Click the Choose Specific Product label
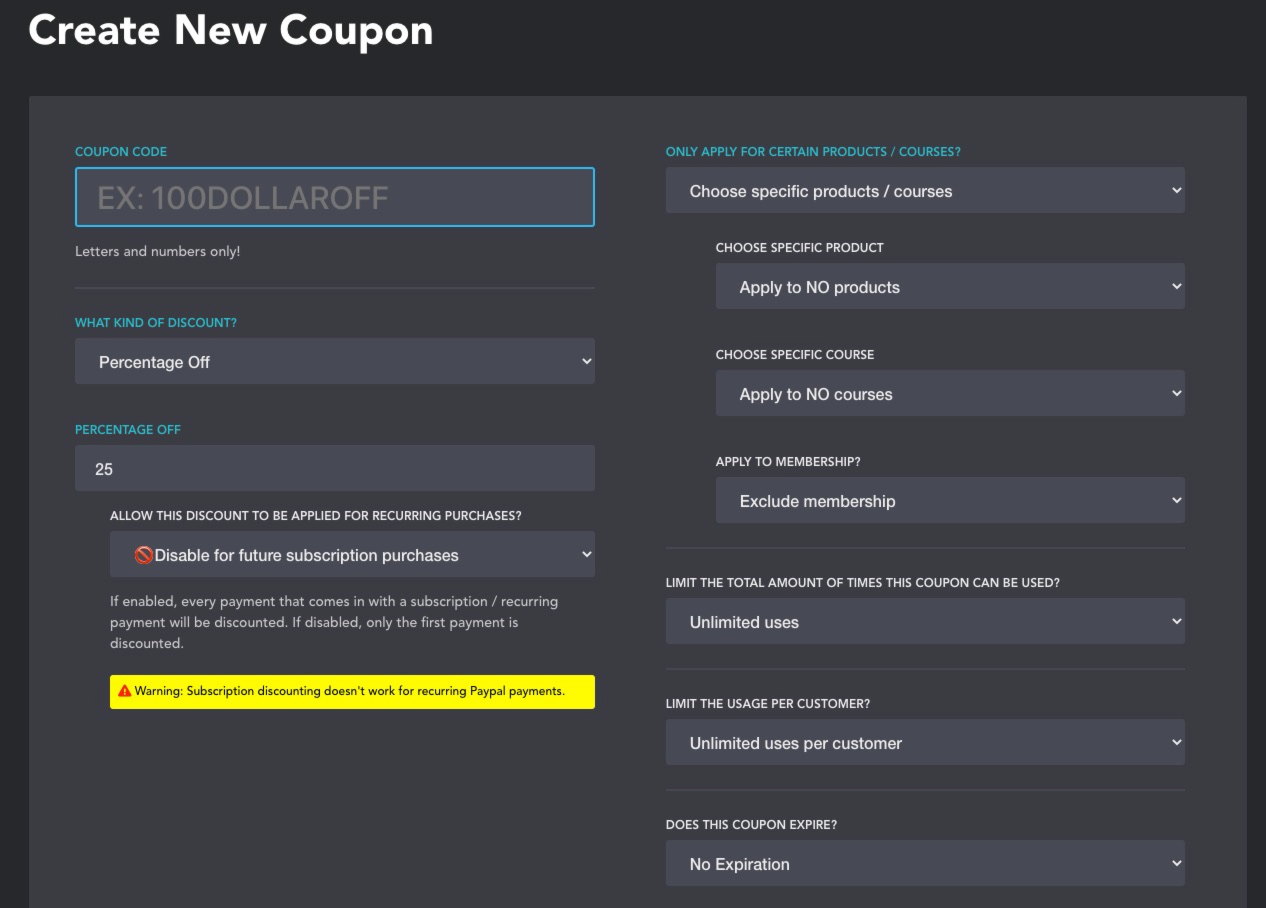The image size is (1266, 908). (x=800, y=248)
